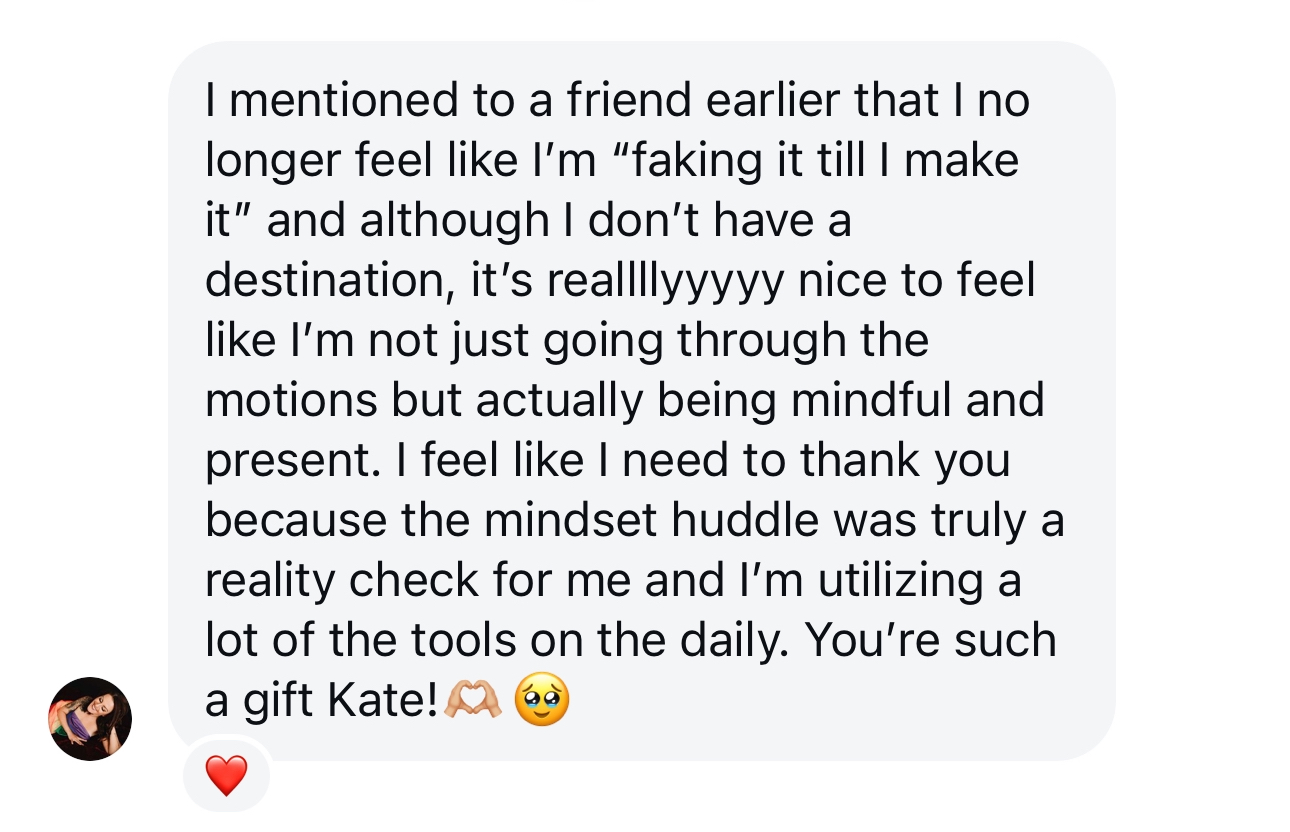Click the word "mindful" in the message

click(x=857, y=401)
